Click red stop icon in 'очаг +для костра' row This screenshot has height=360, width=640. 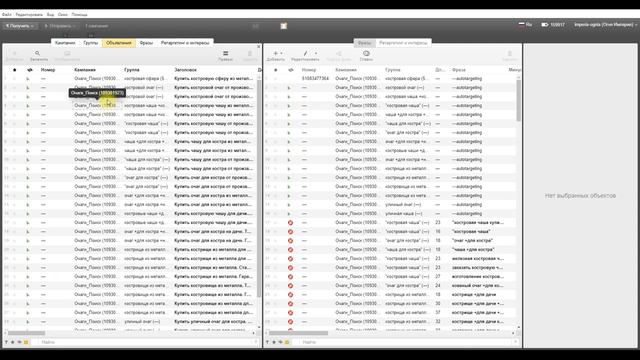290,240
